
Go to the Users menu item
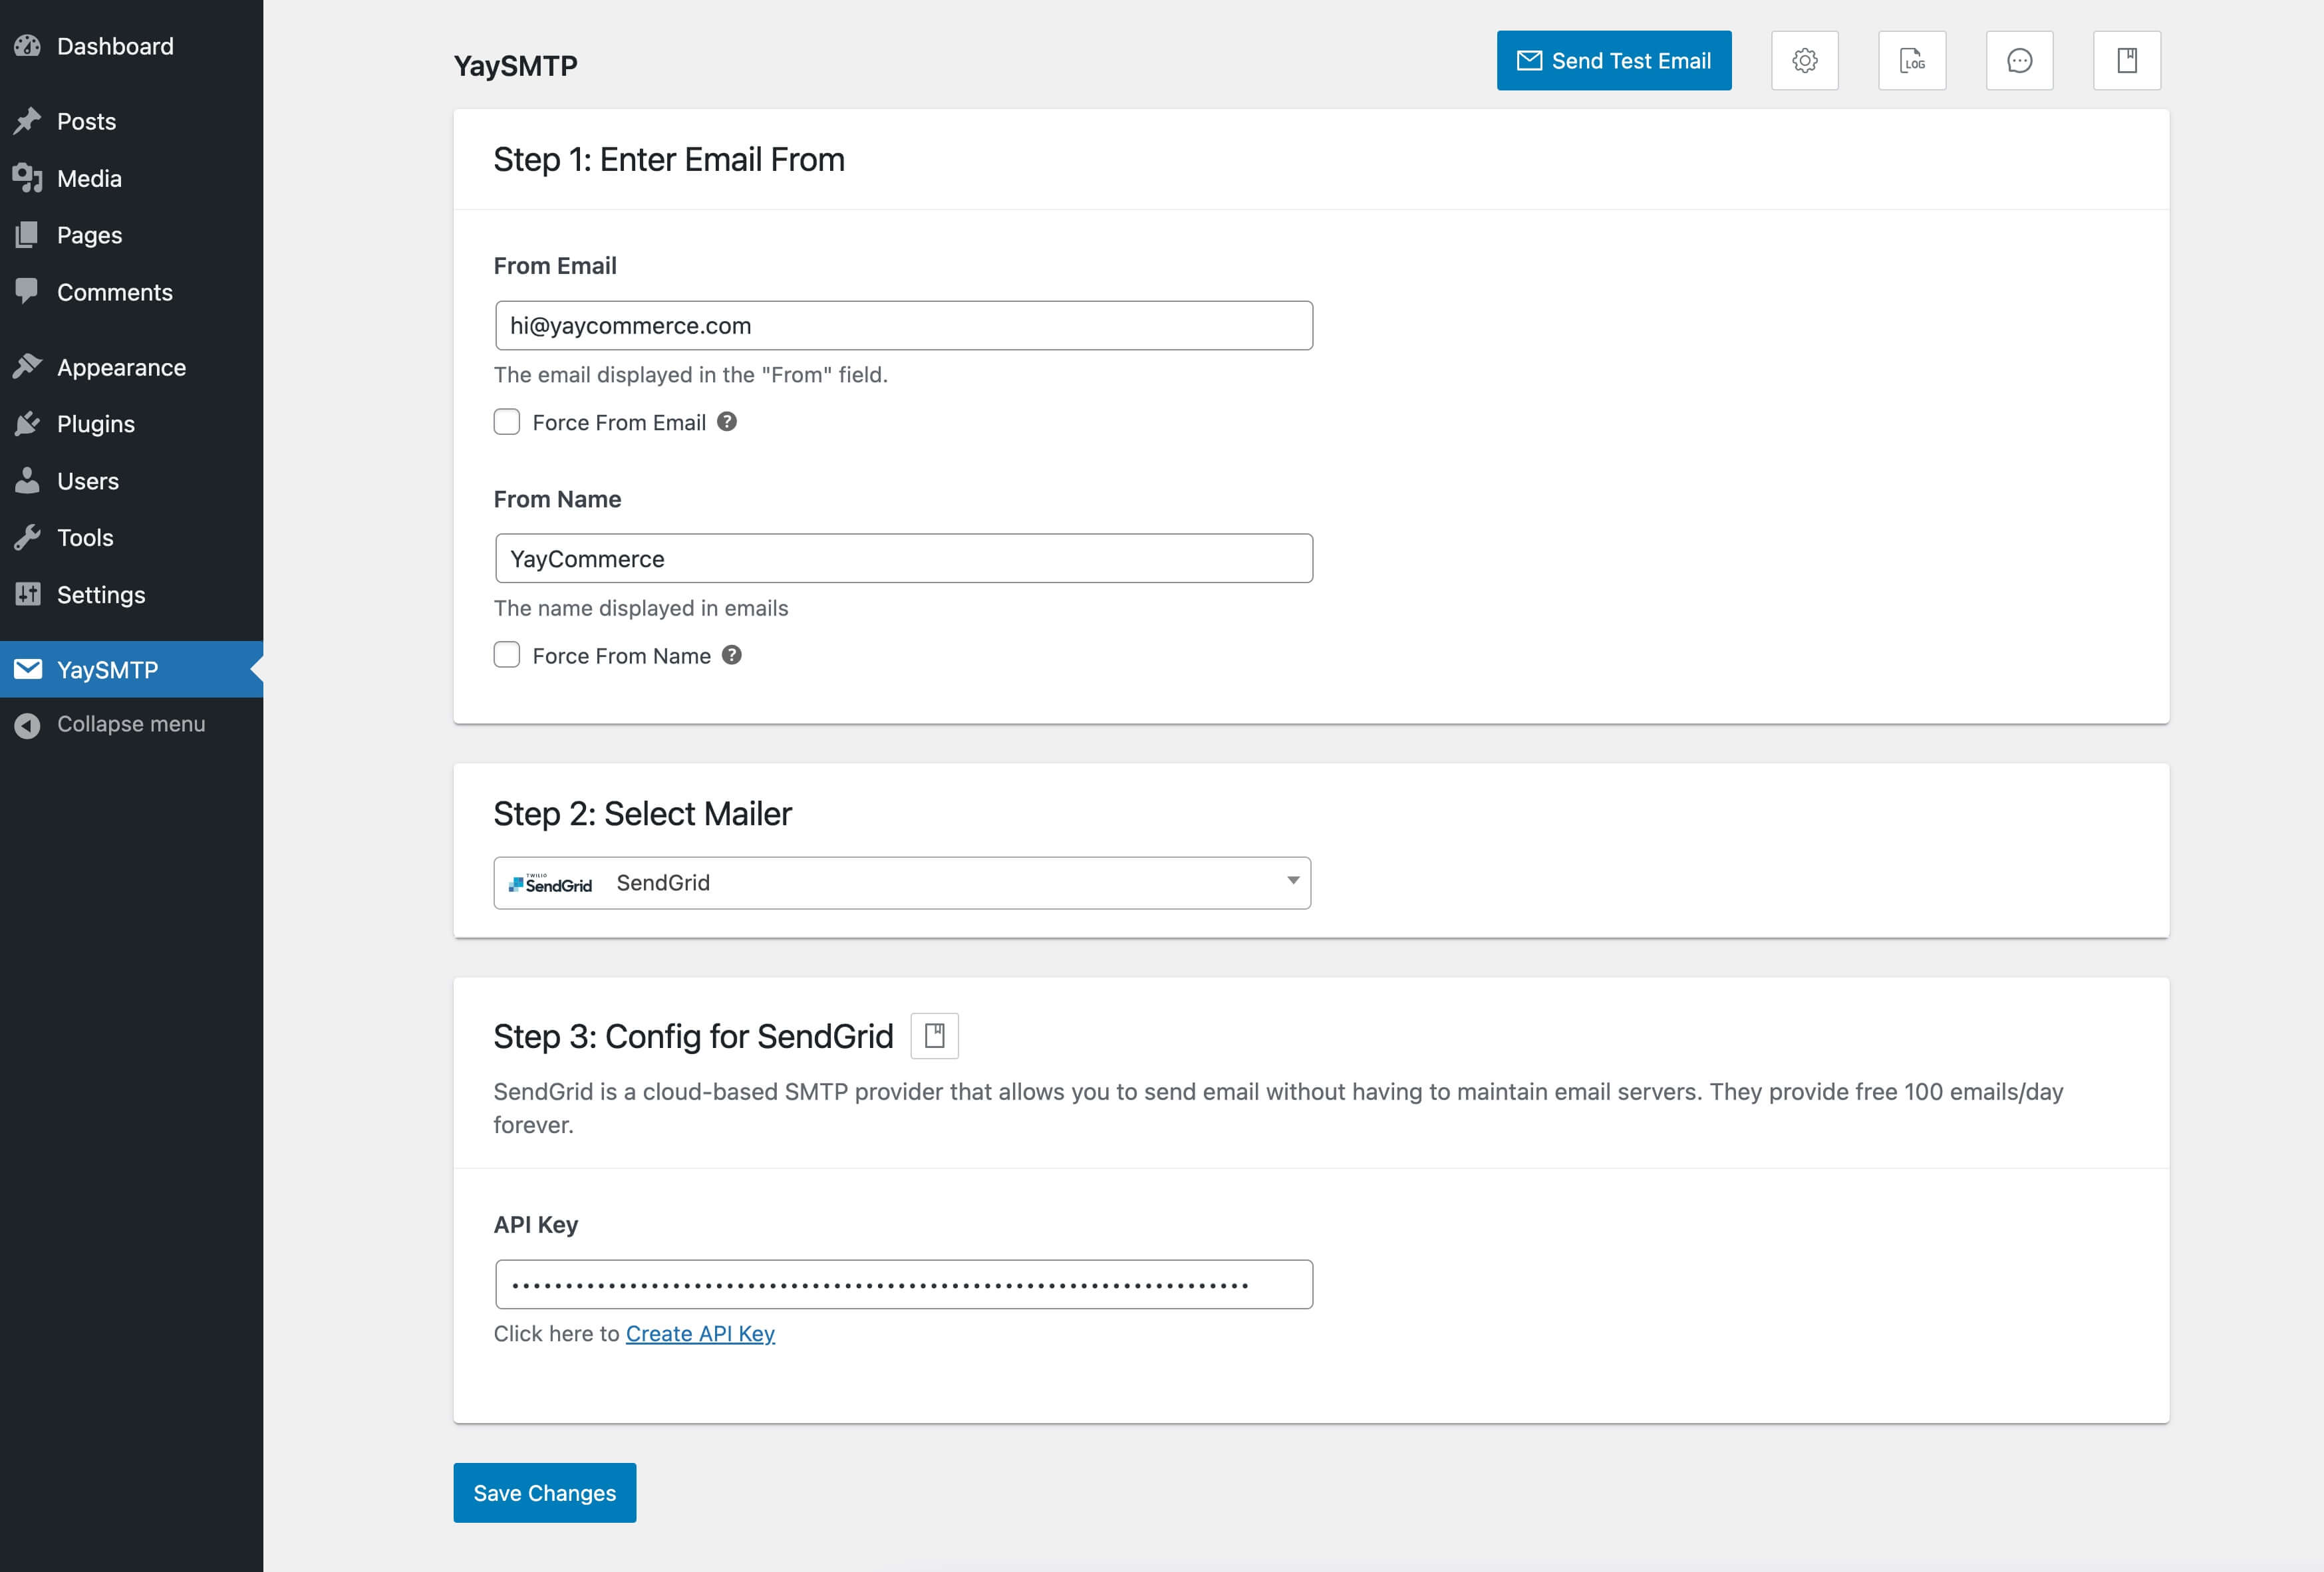pos(131,481)
